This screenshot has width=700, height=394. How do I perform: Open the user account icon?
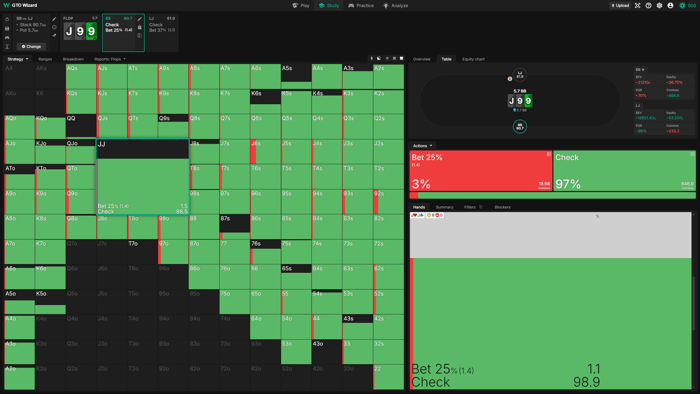click(x=670, y=5)
